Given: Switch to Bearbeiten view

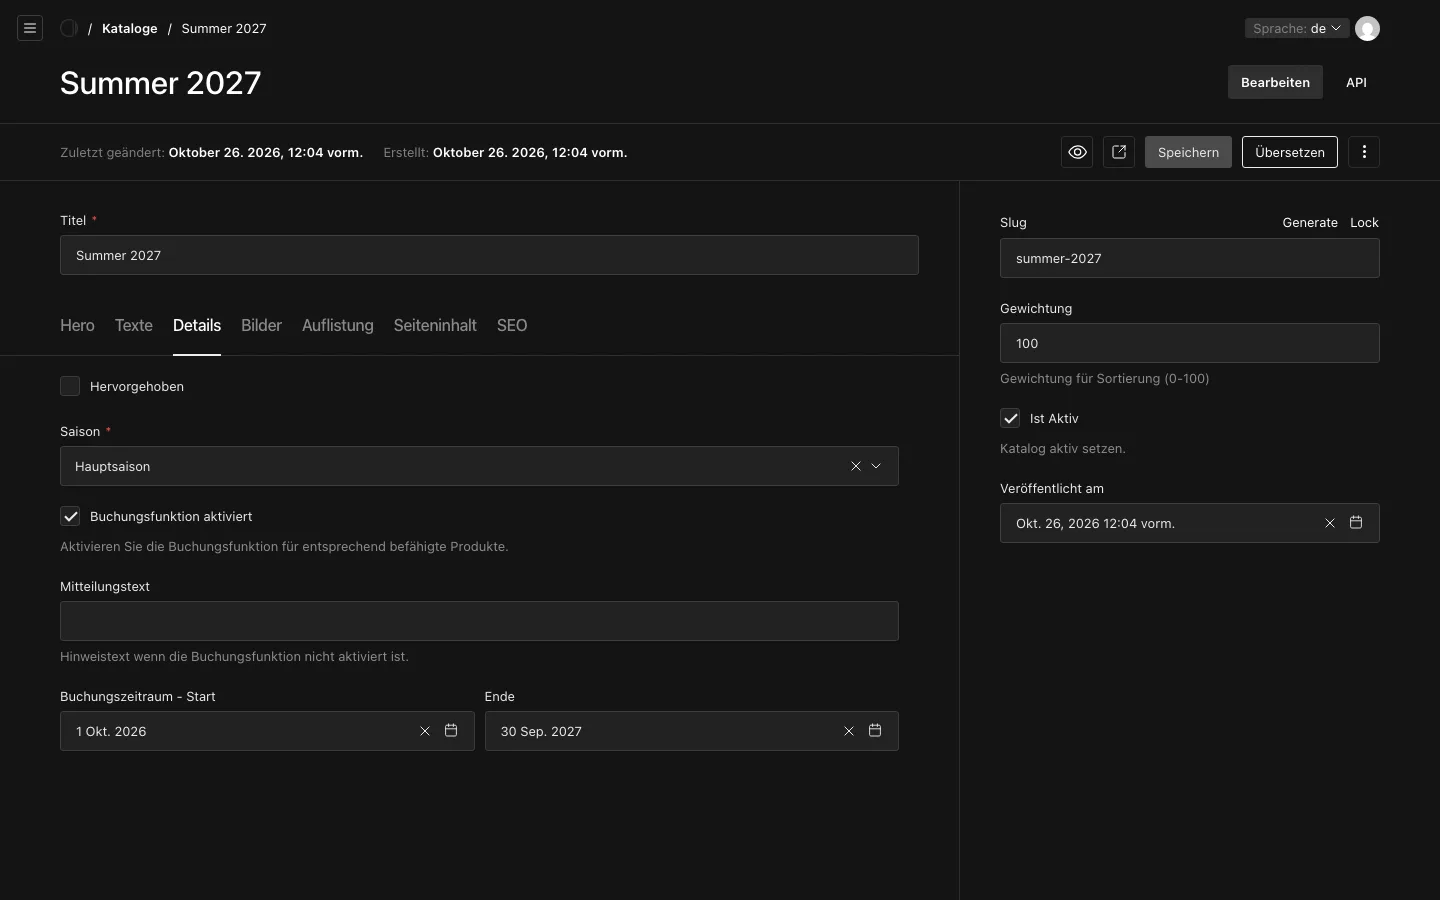Looking at the screenshot, I should click(x=1275, y=82).
